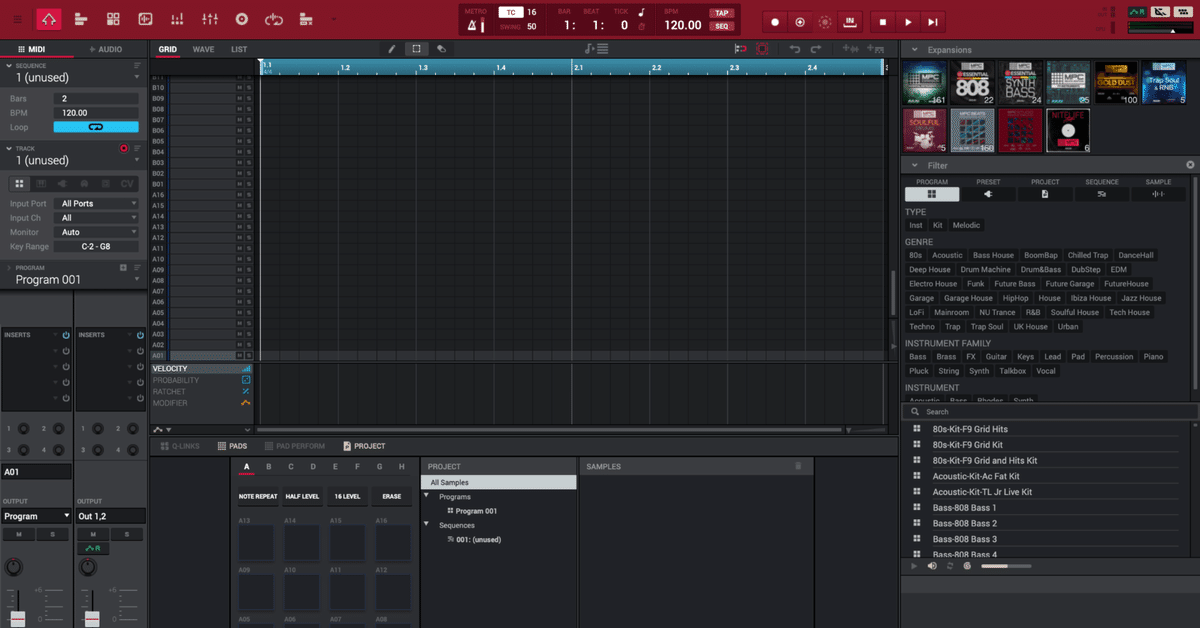Open the Monitor dropdown set to Auto

(x=97, y=231)
